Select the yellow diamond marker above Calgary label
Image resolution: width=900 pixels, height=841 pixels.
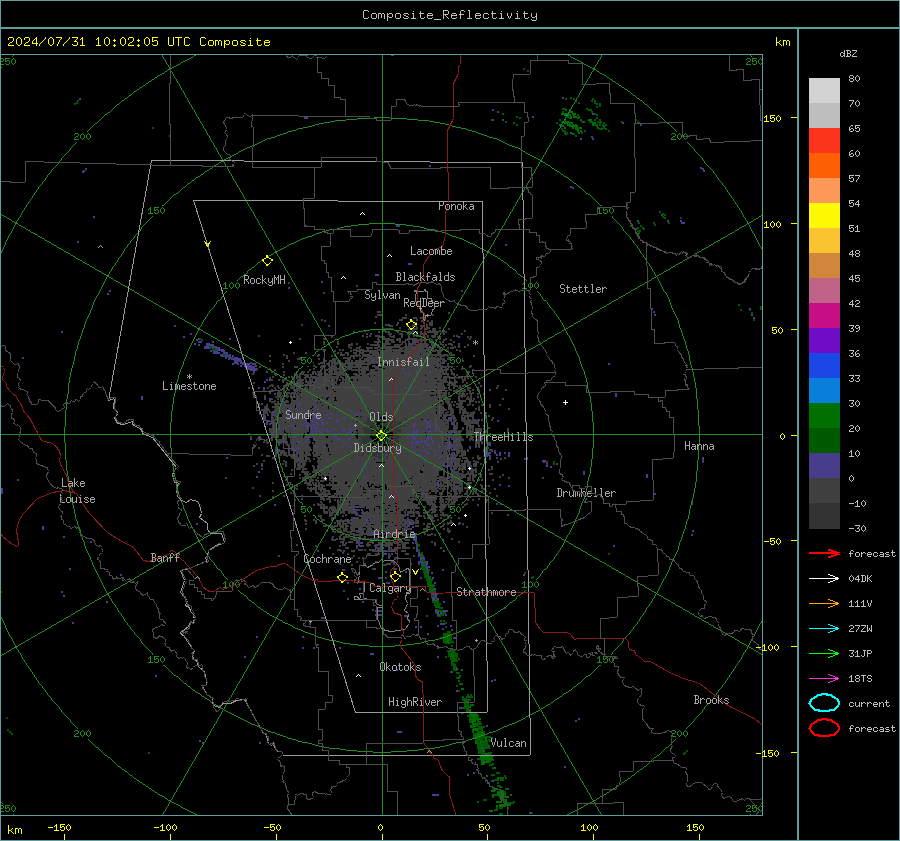point(395,576)
